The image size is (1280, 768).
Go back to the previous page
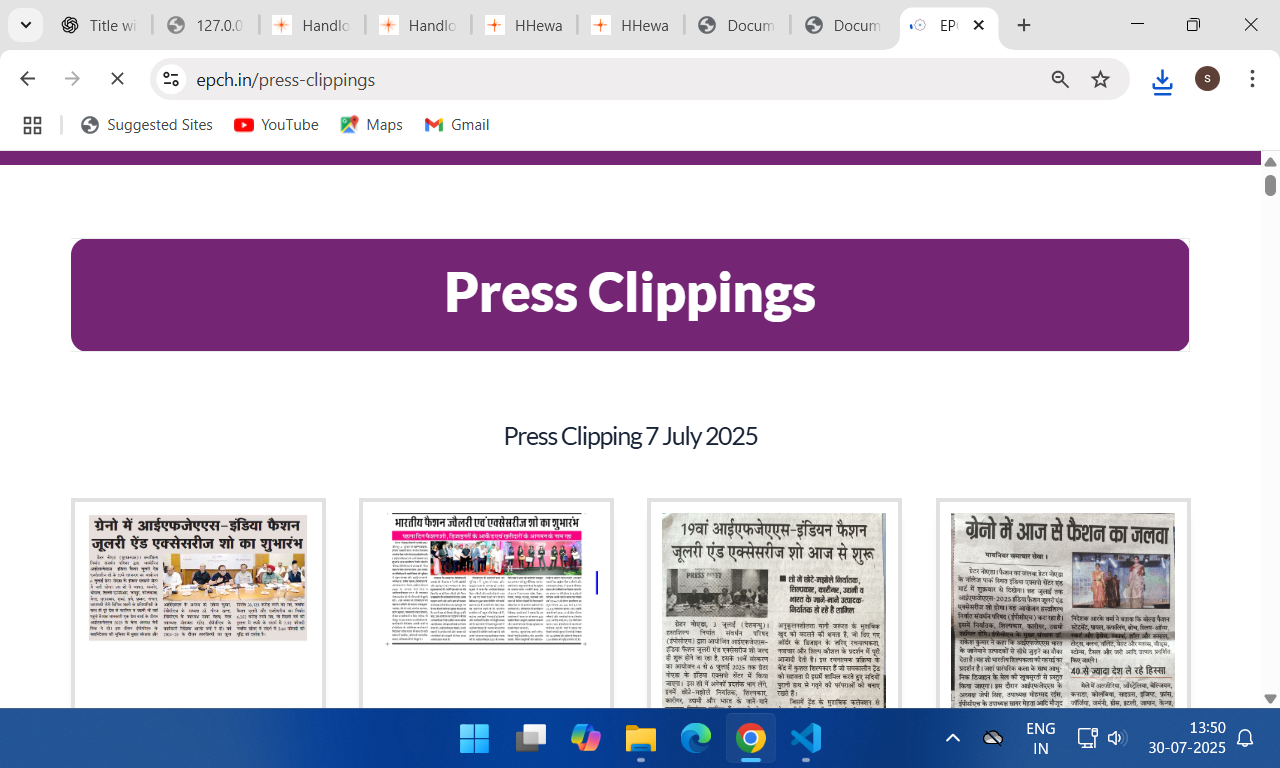coord(28,79)
